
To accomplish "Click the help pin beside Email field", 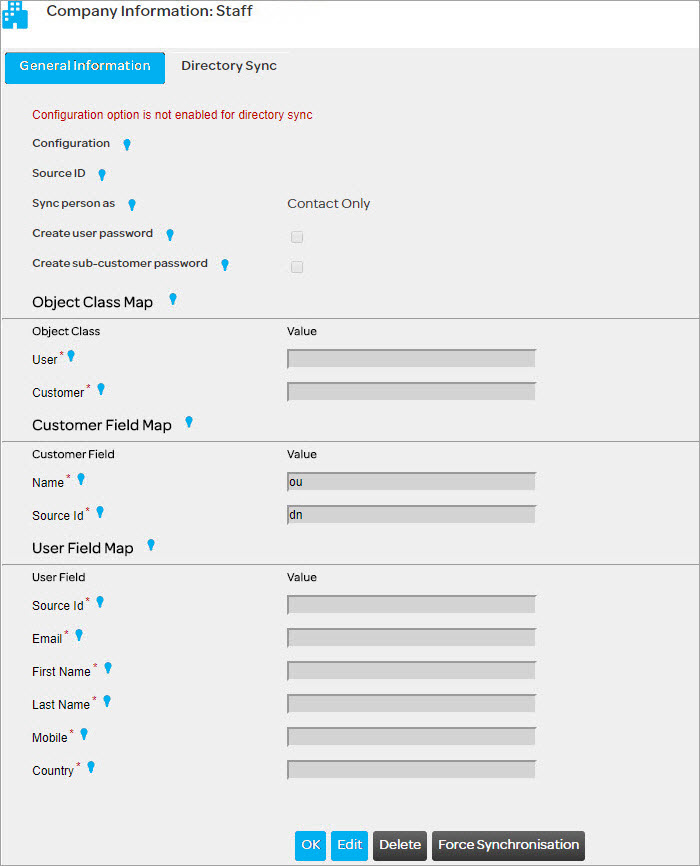I will [x=79, y=635].
